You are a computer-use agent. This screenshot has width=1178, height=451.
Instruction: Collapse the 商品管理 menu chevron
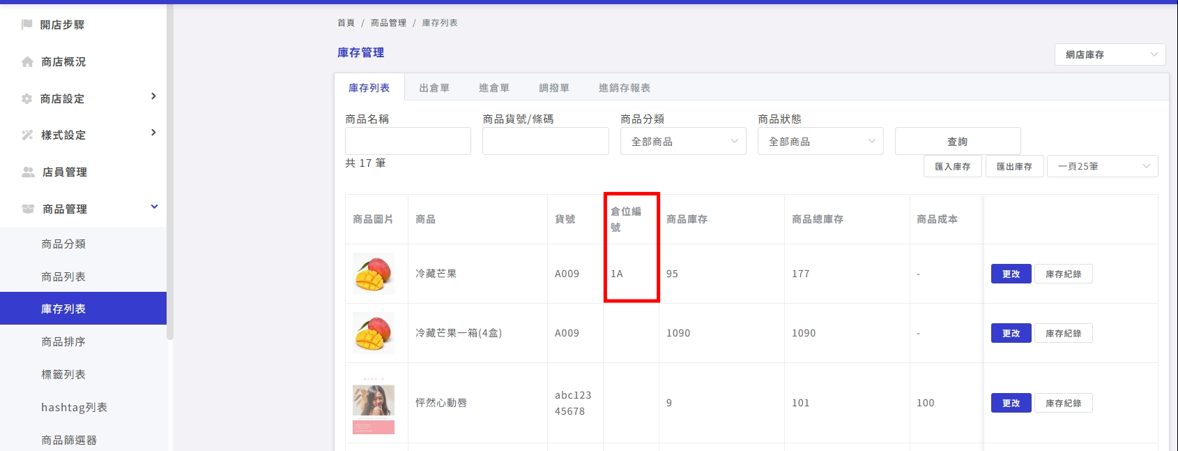[154, 207]
